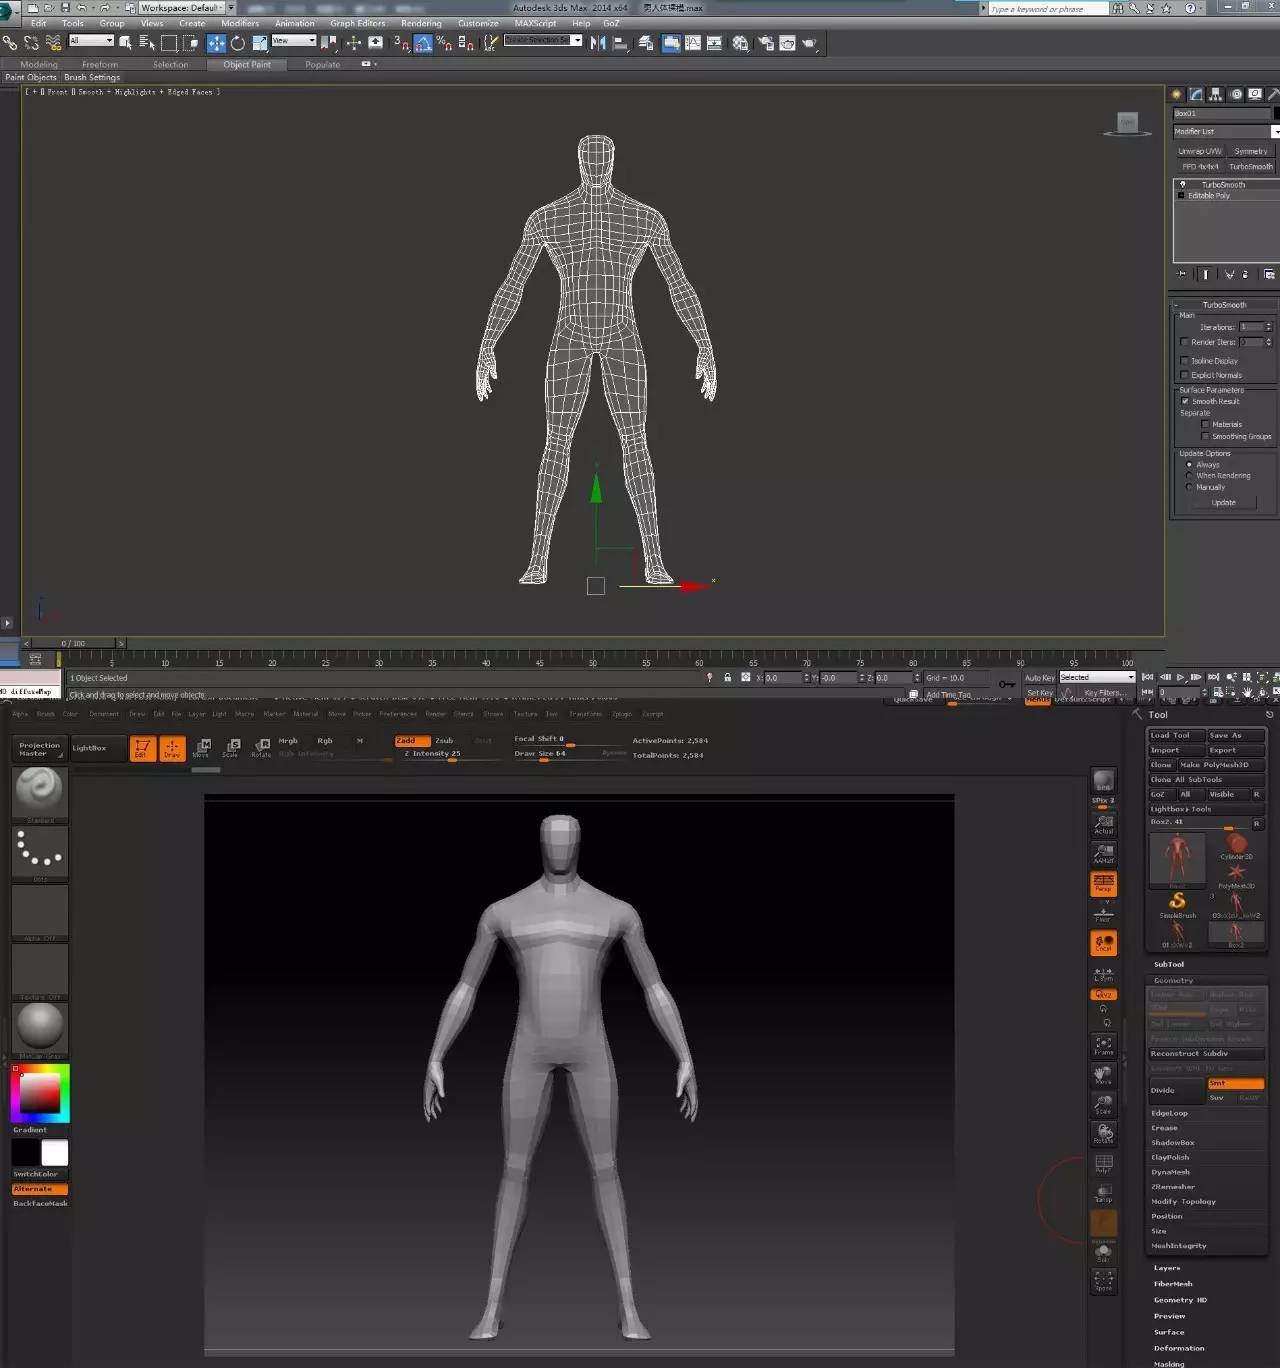Open the Dots stroke picker in ZBrush
1280x1368 pixels.
pos(40,852)
